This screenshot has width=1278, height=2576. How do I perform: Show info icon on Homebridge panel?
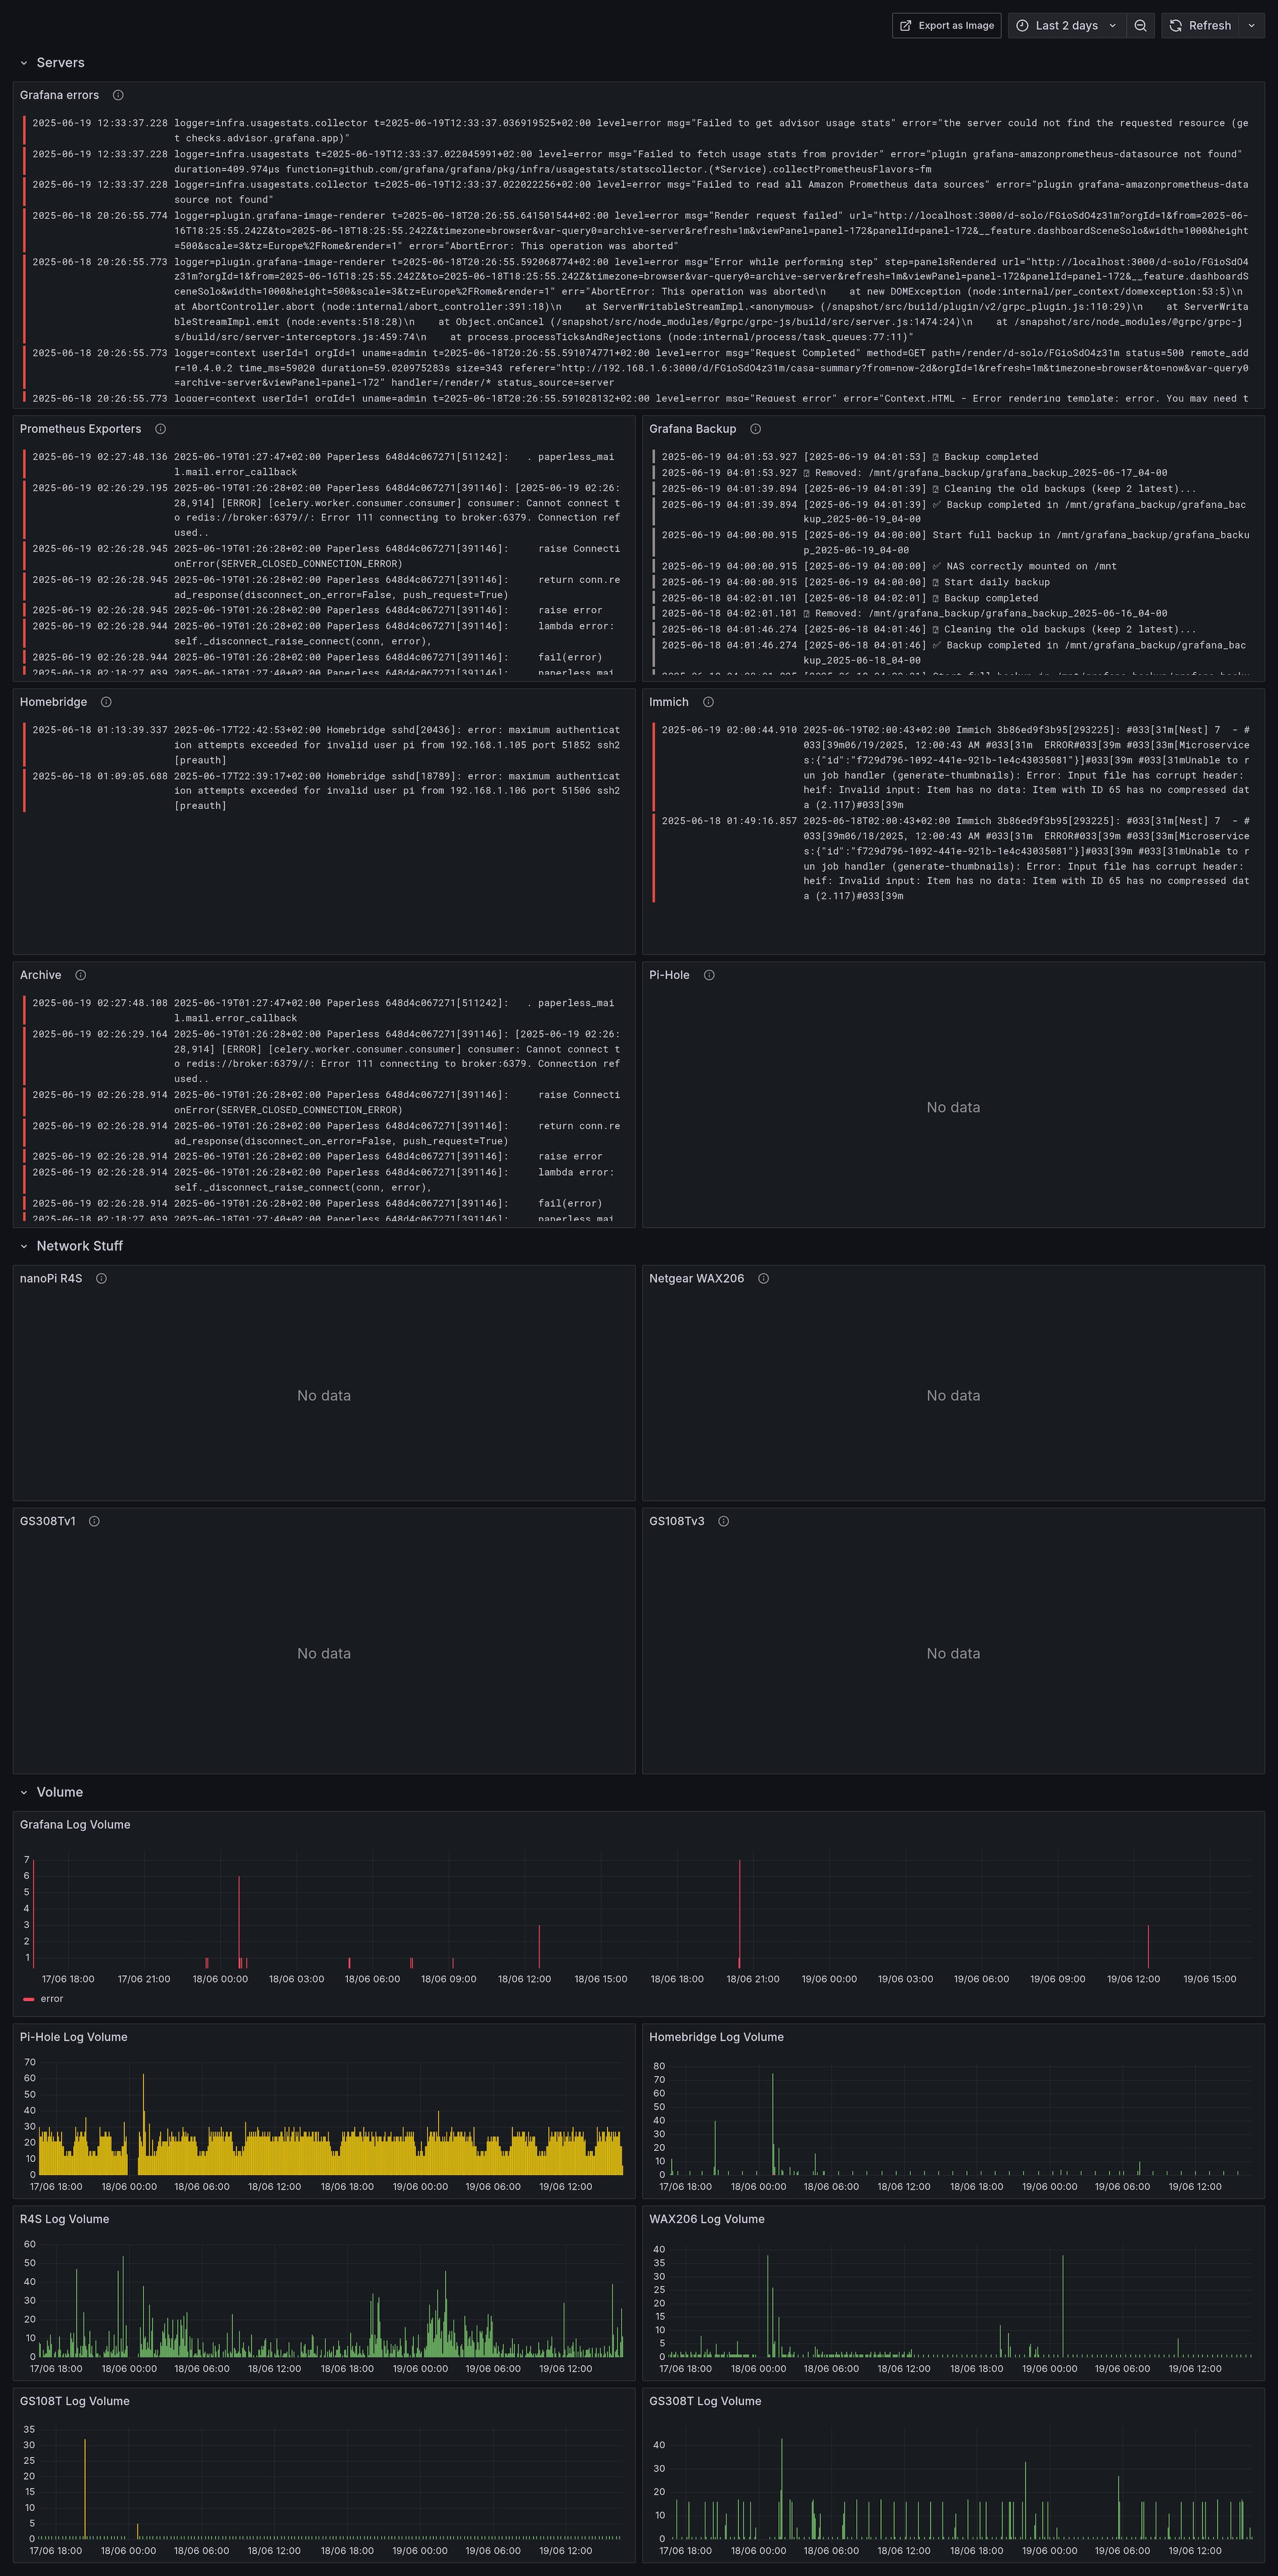[x=106, y=702]
